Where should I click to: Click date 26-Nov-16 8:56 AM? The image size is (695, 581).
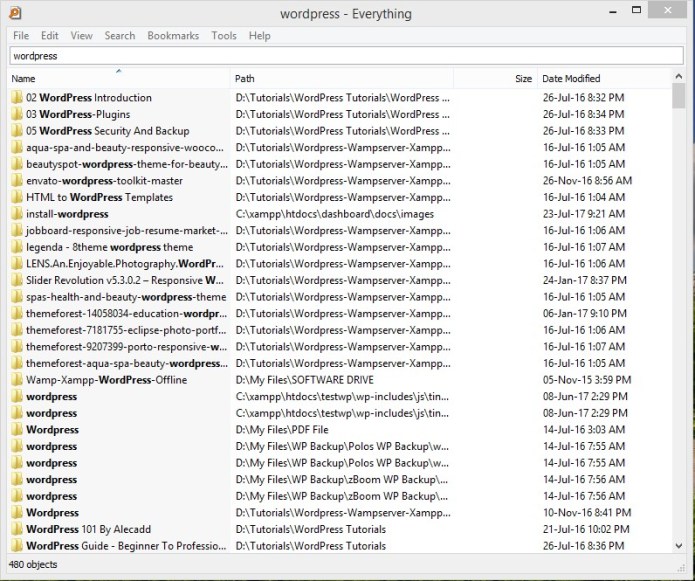pyautogui.click(x=587, y=181)
